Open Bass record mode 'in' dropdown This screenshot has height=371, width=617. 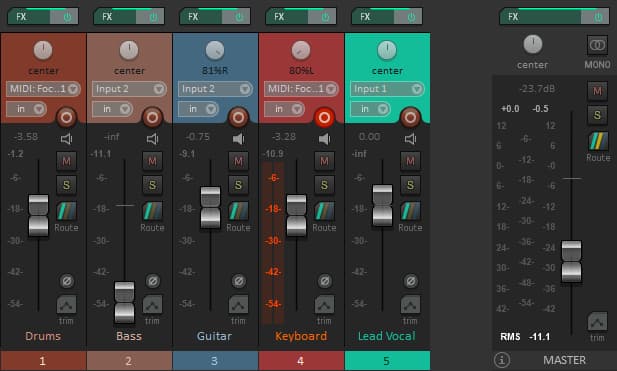click(x=113, y=109)
